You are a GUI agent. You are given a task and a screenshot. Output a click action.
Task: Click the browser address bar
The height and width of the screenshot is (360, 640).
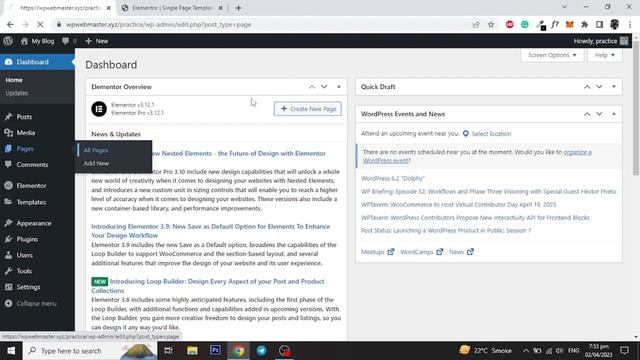coord(261,24)
